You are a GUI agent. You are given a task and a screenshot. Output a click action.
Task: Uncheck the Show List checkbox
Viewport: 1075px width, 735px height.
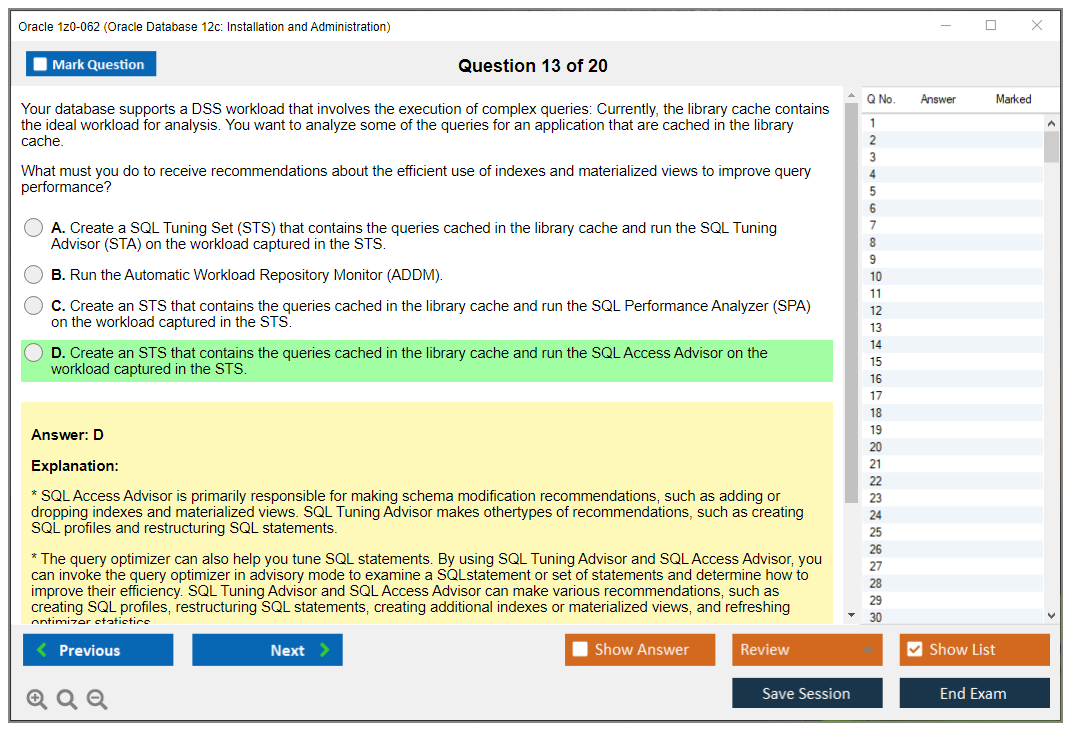coord(914,650)
